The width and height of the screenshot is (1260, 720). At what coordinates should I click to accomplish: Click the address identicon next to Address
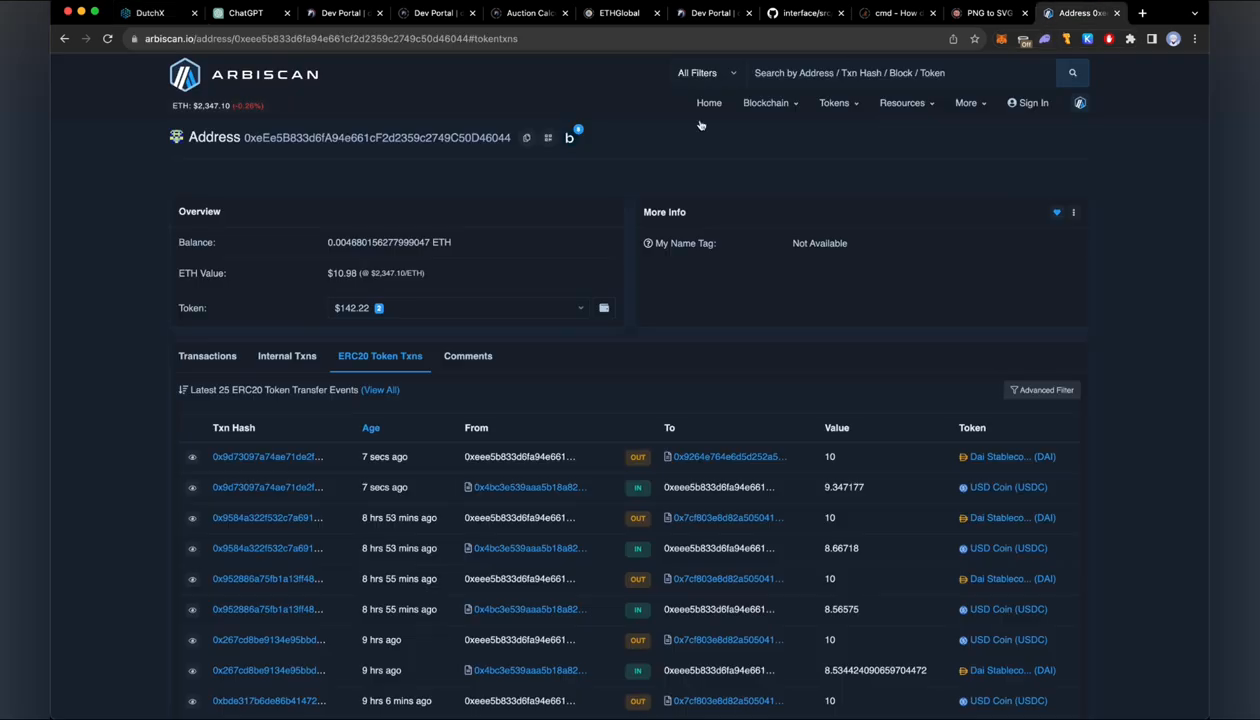point(176,137)
